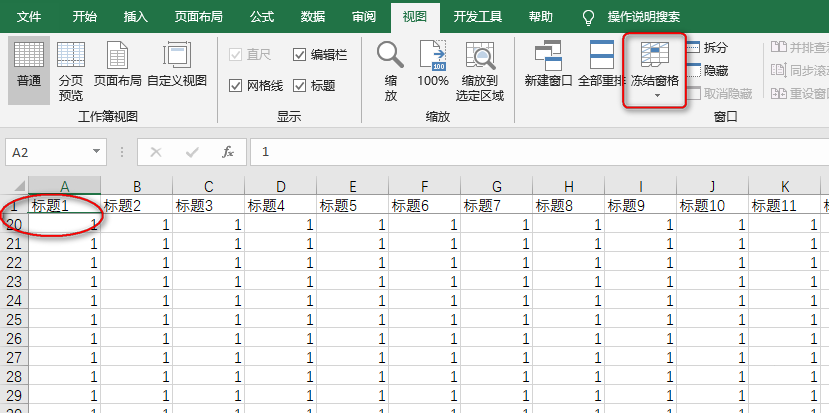Screen dimensions: 829x413
Task: Open Page Break Preview (分页预览)
Action: click(x=71, y=71)
